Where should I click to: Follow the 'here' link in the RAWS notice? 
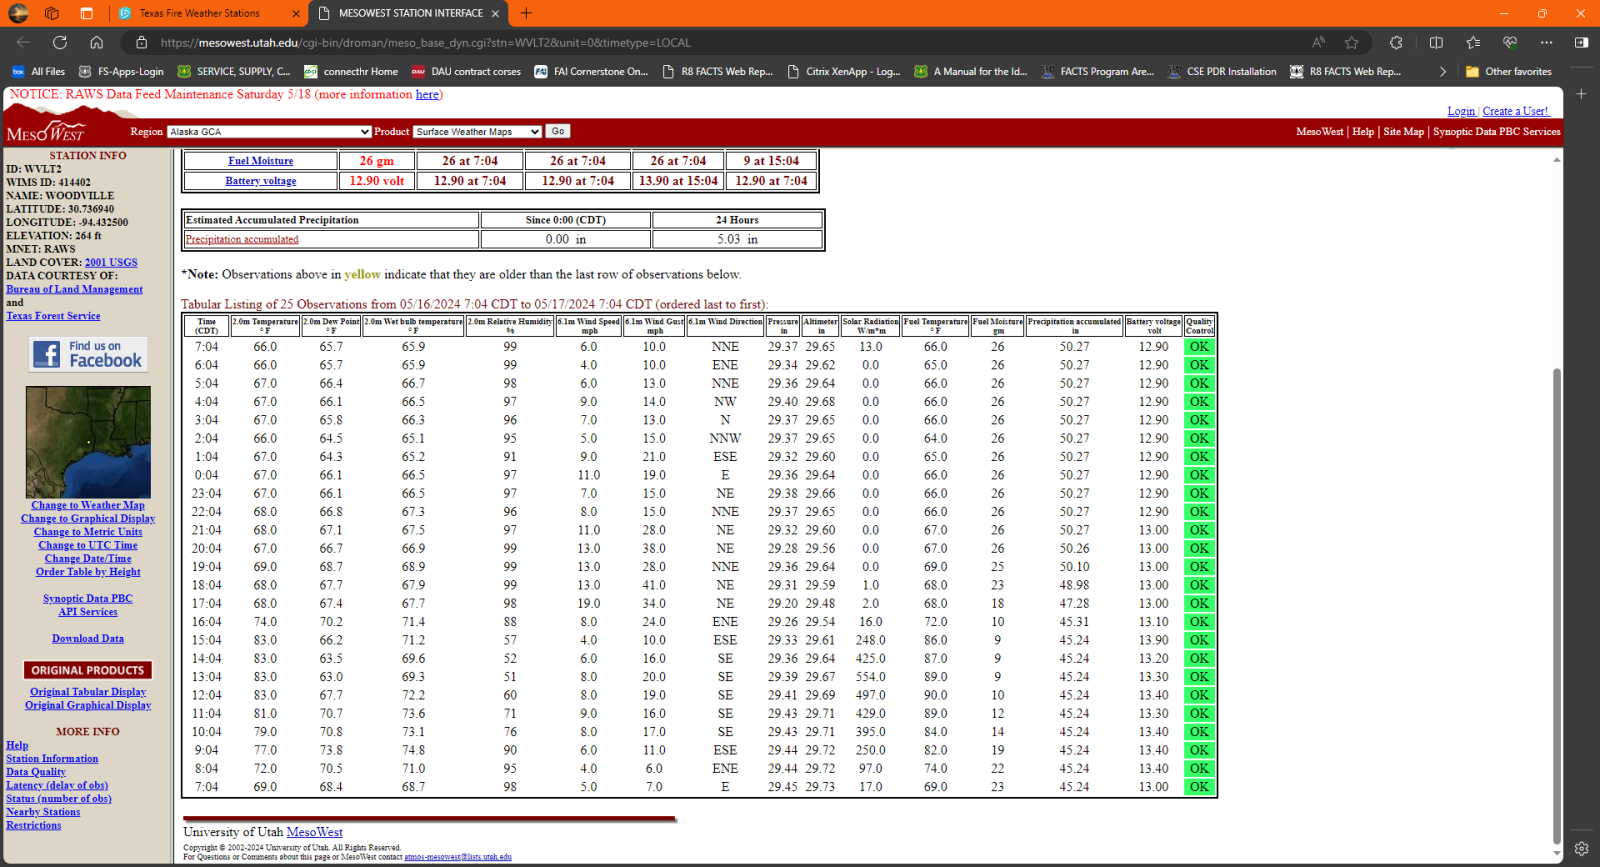coord(427,94)
